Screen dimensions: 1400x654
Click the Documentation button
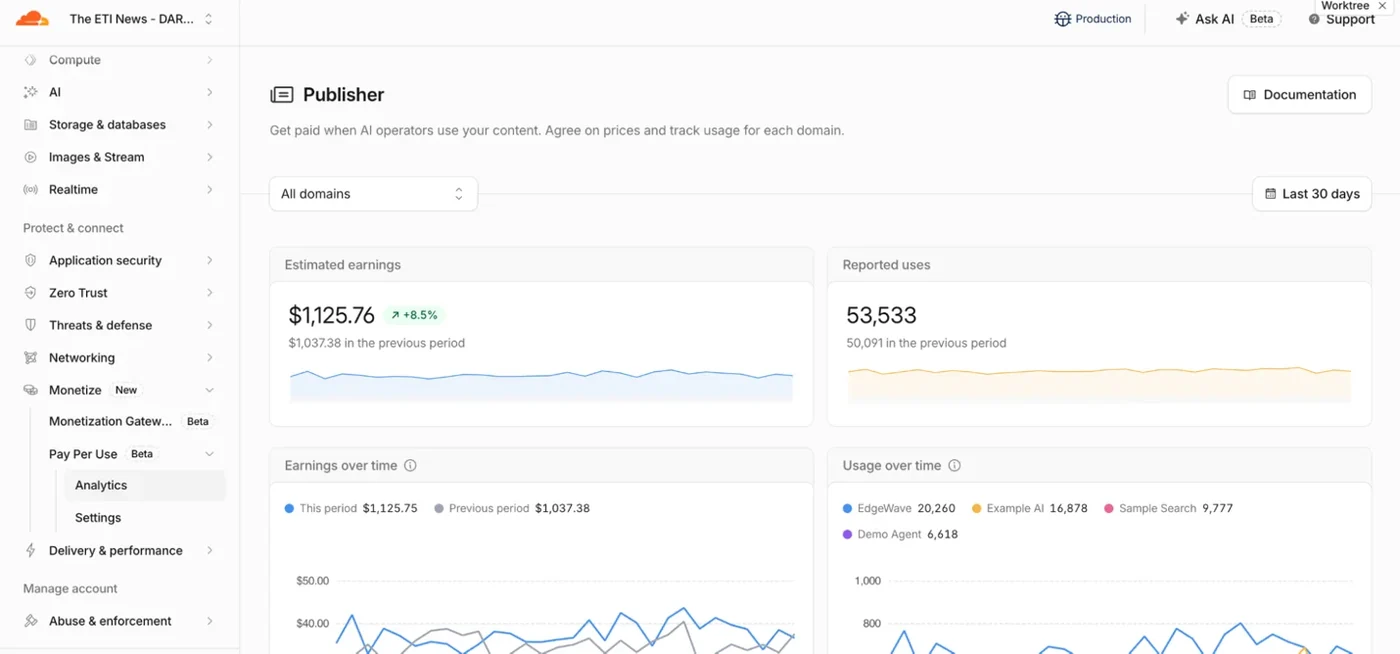(x=1299, y=95)
